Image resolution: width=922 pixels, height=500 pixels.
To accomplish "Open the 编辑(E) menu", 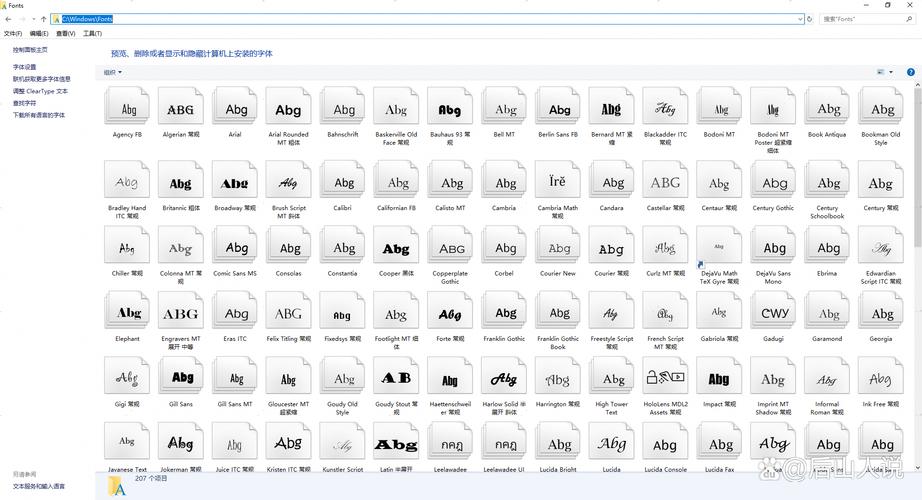I will [x=39, y=34].
